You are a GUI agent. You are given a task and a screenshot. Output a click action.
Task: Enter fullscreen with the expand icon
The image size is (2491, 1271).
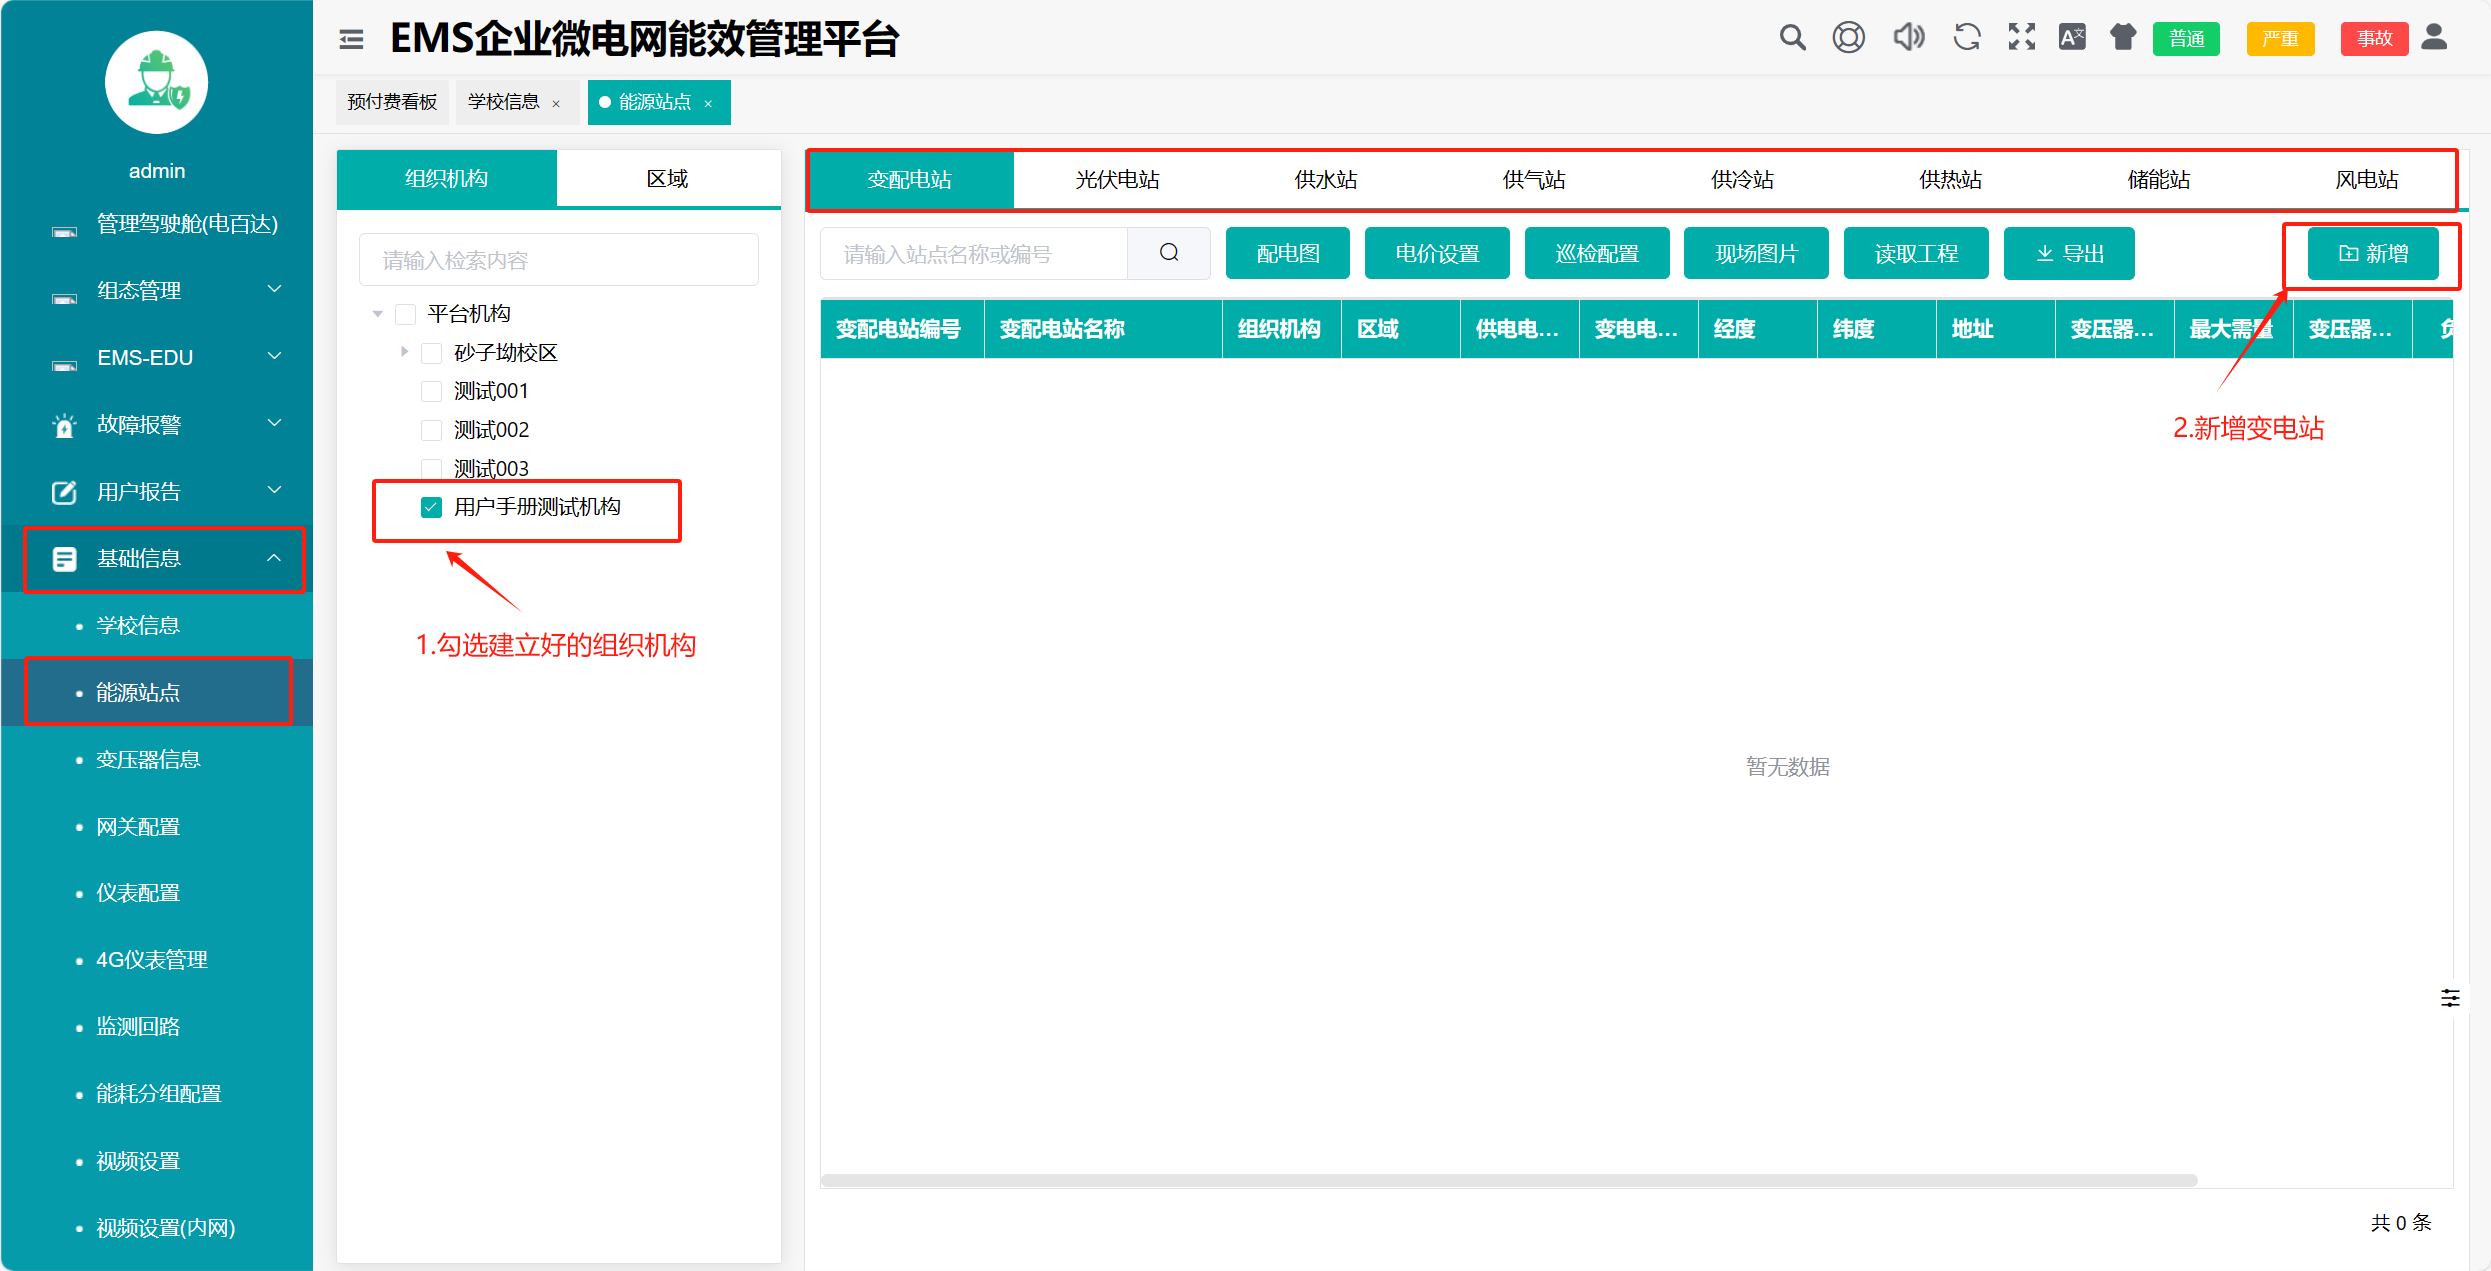click(x=2021, y=38)
